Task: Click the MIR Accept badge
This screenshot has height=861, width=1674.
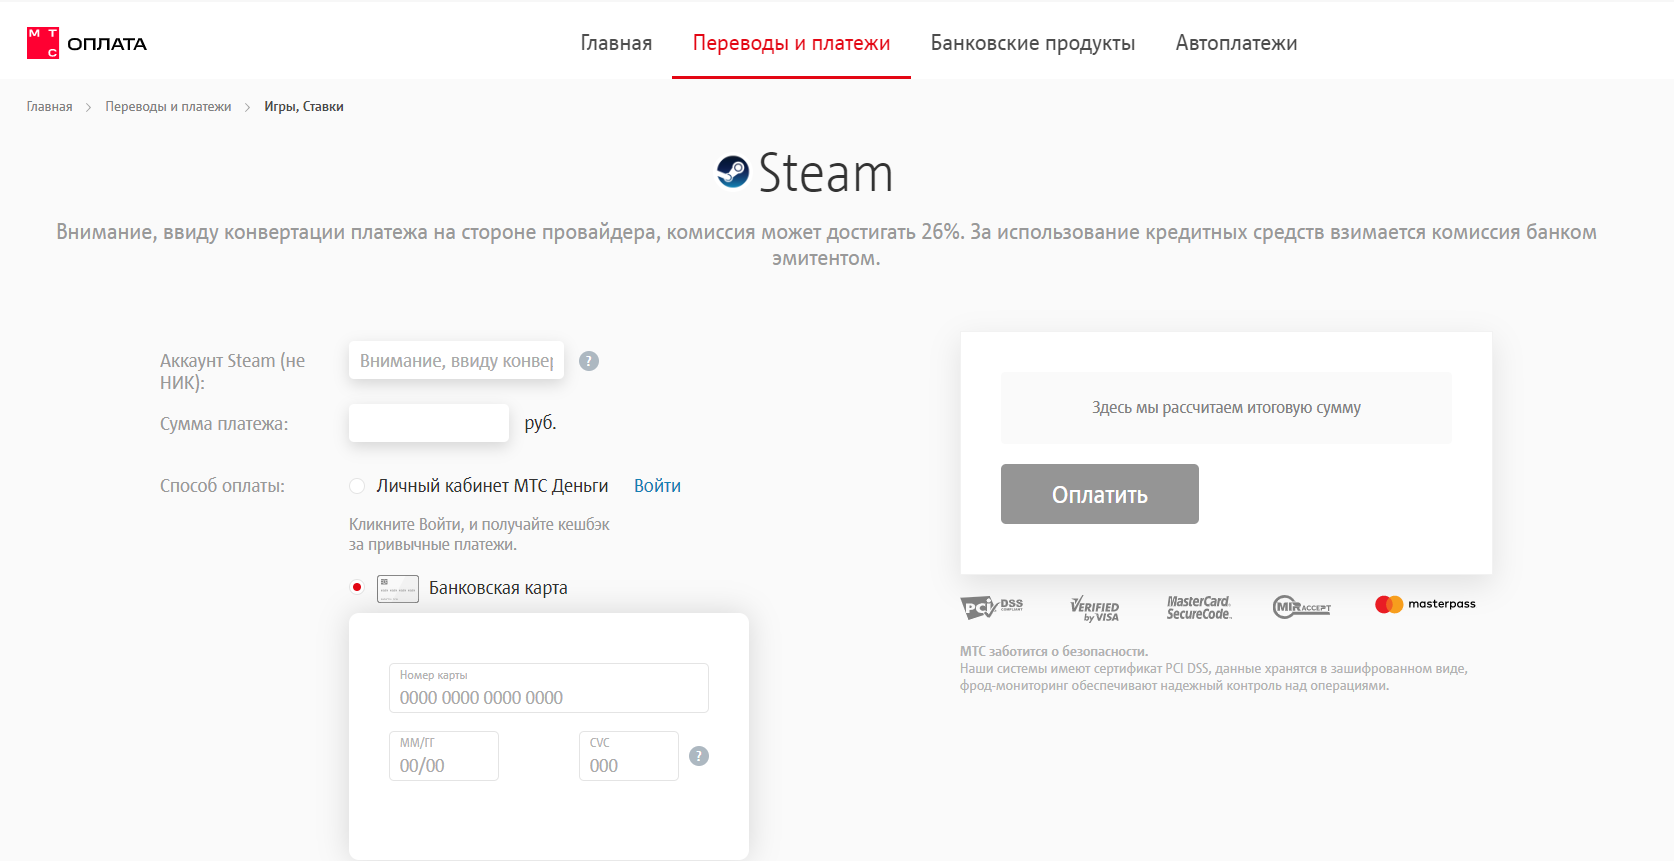Action: point(1302,607)
